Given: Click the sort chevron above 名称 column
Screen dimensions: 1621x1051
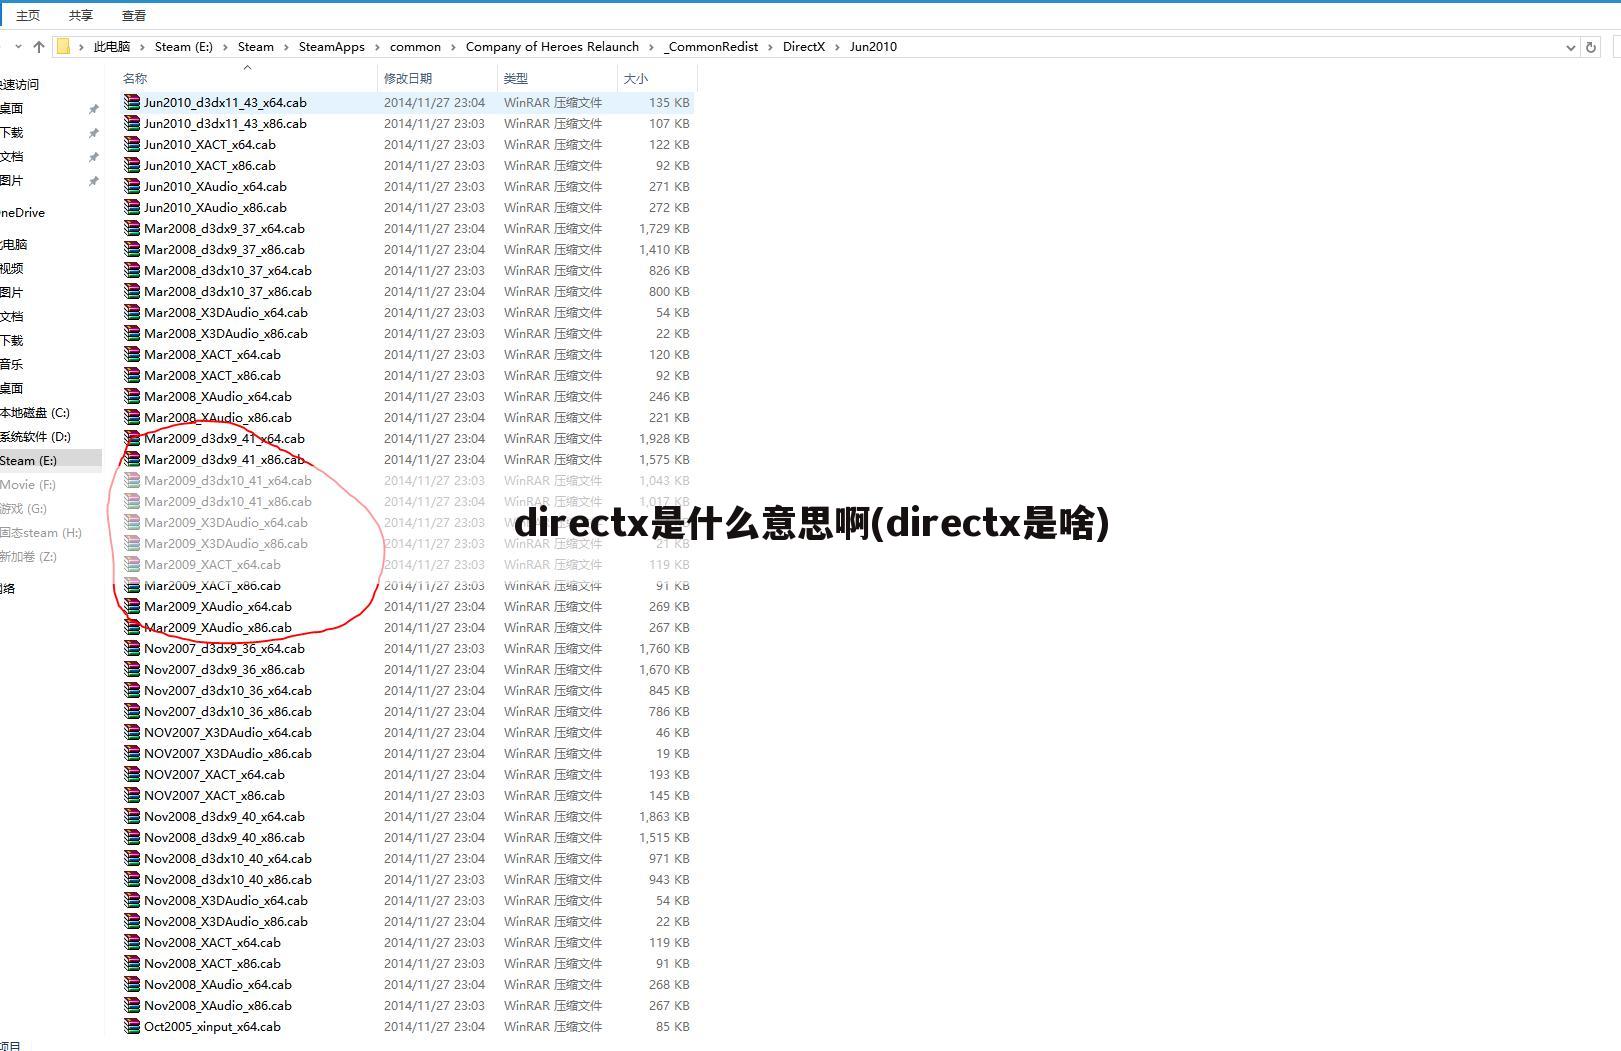Looking at the screenshot, I should tap(248, 68).
